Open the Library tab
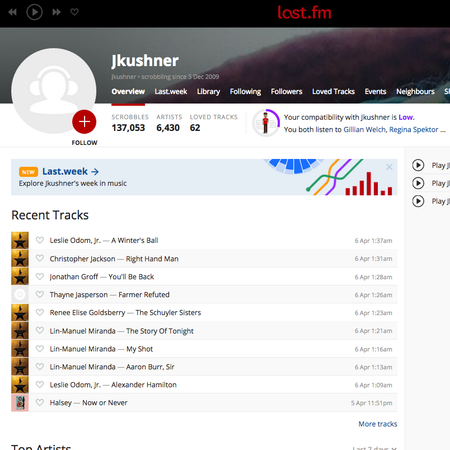This screenshot has width=450, height=450. click(x=208, y=91)
